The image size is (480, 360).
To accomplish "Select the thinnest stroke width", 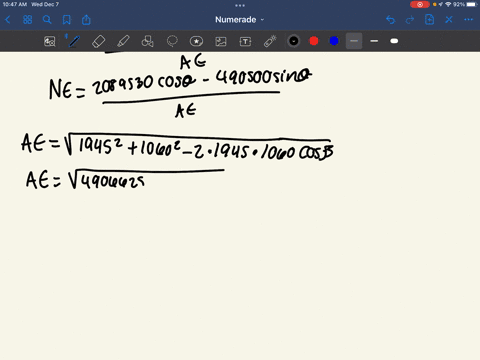I will (354, 41).
